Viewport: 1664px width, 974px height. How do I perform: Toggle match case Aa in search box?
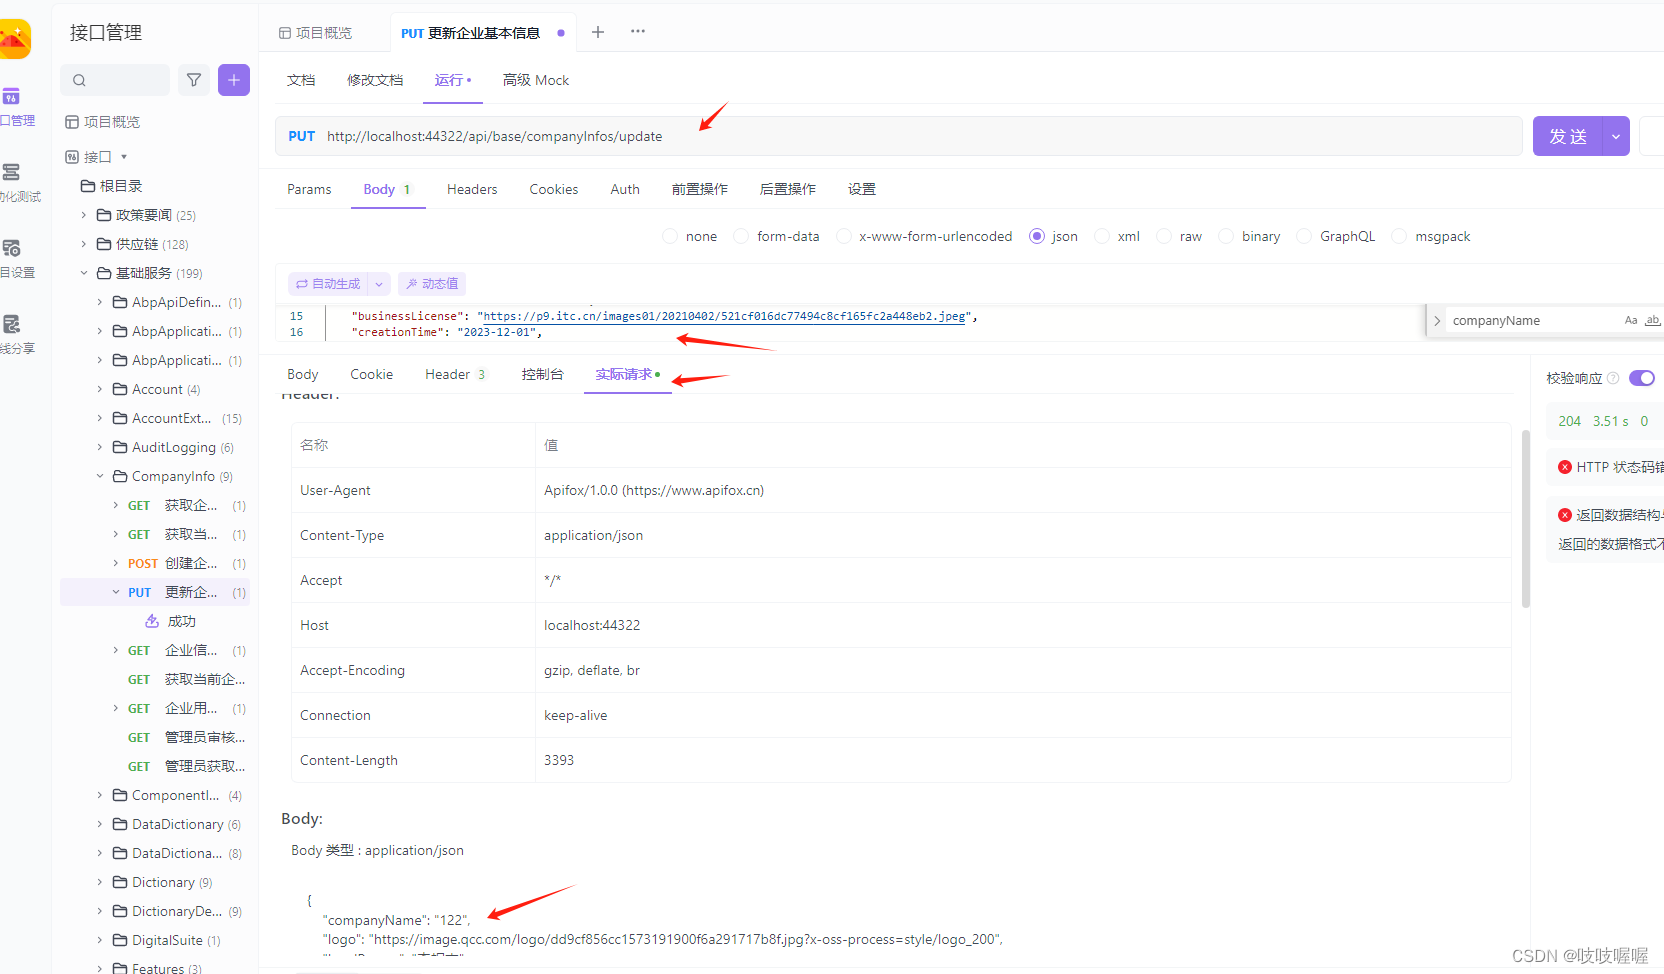(x=1631, y=320)
